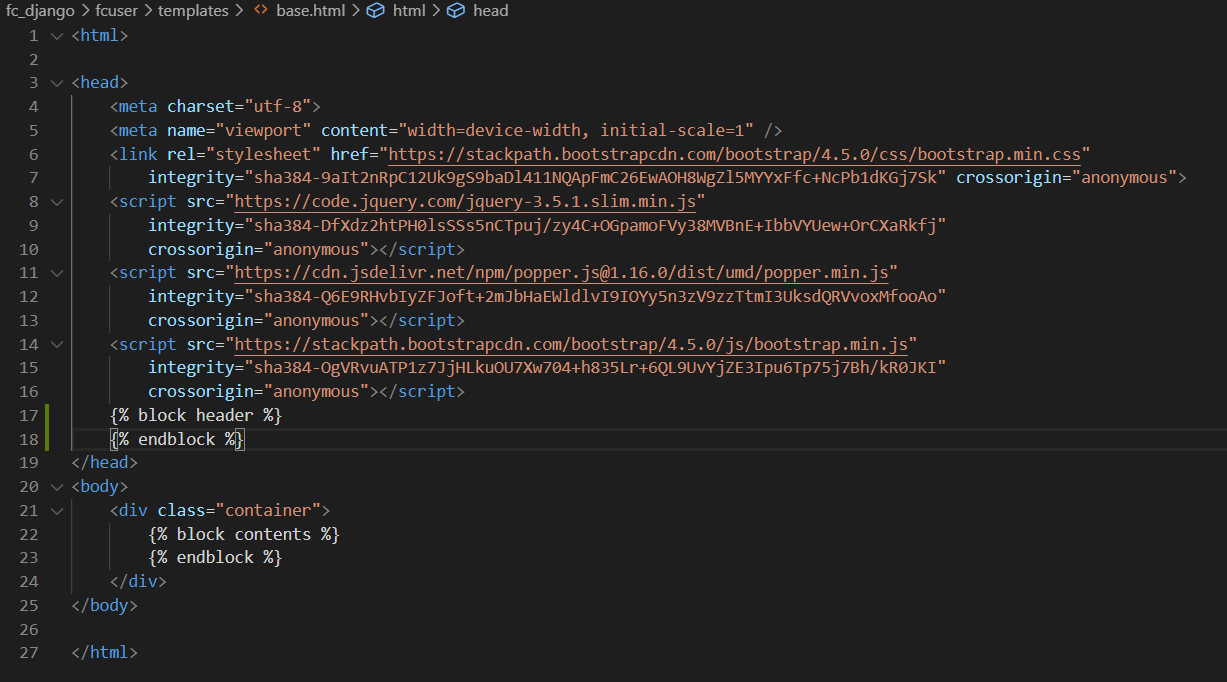This screenshot has width=1227, height=682.
Task: Click line number 5 in the gutter
Action: click(33, 130)
